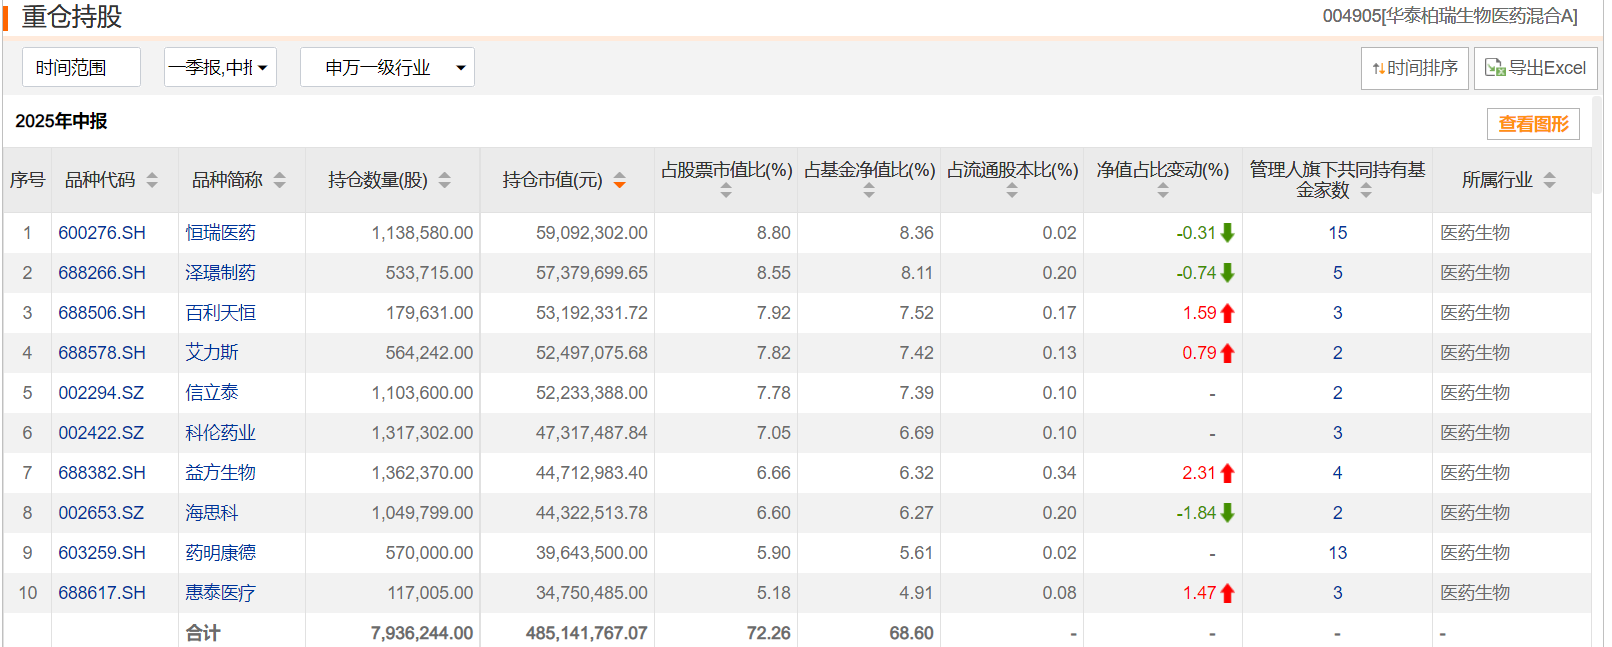Click co-holding fund count 4 for 益方生物
Image resolution: width=1612 pixels, height=647 pixels.
click(1338, 473)
